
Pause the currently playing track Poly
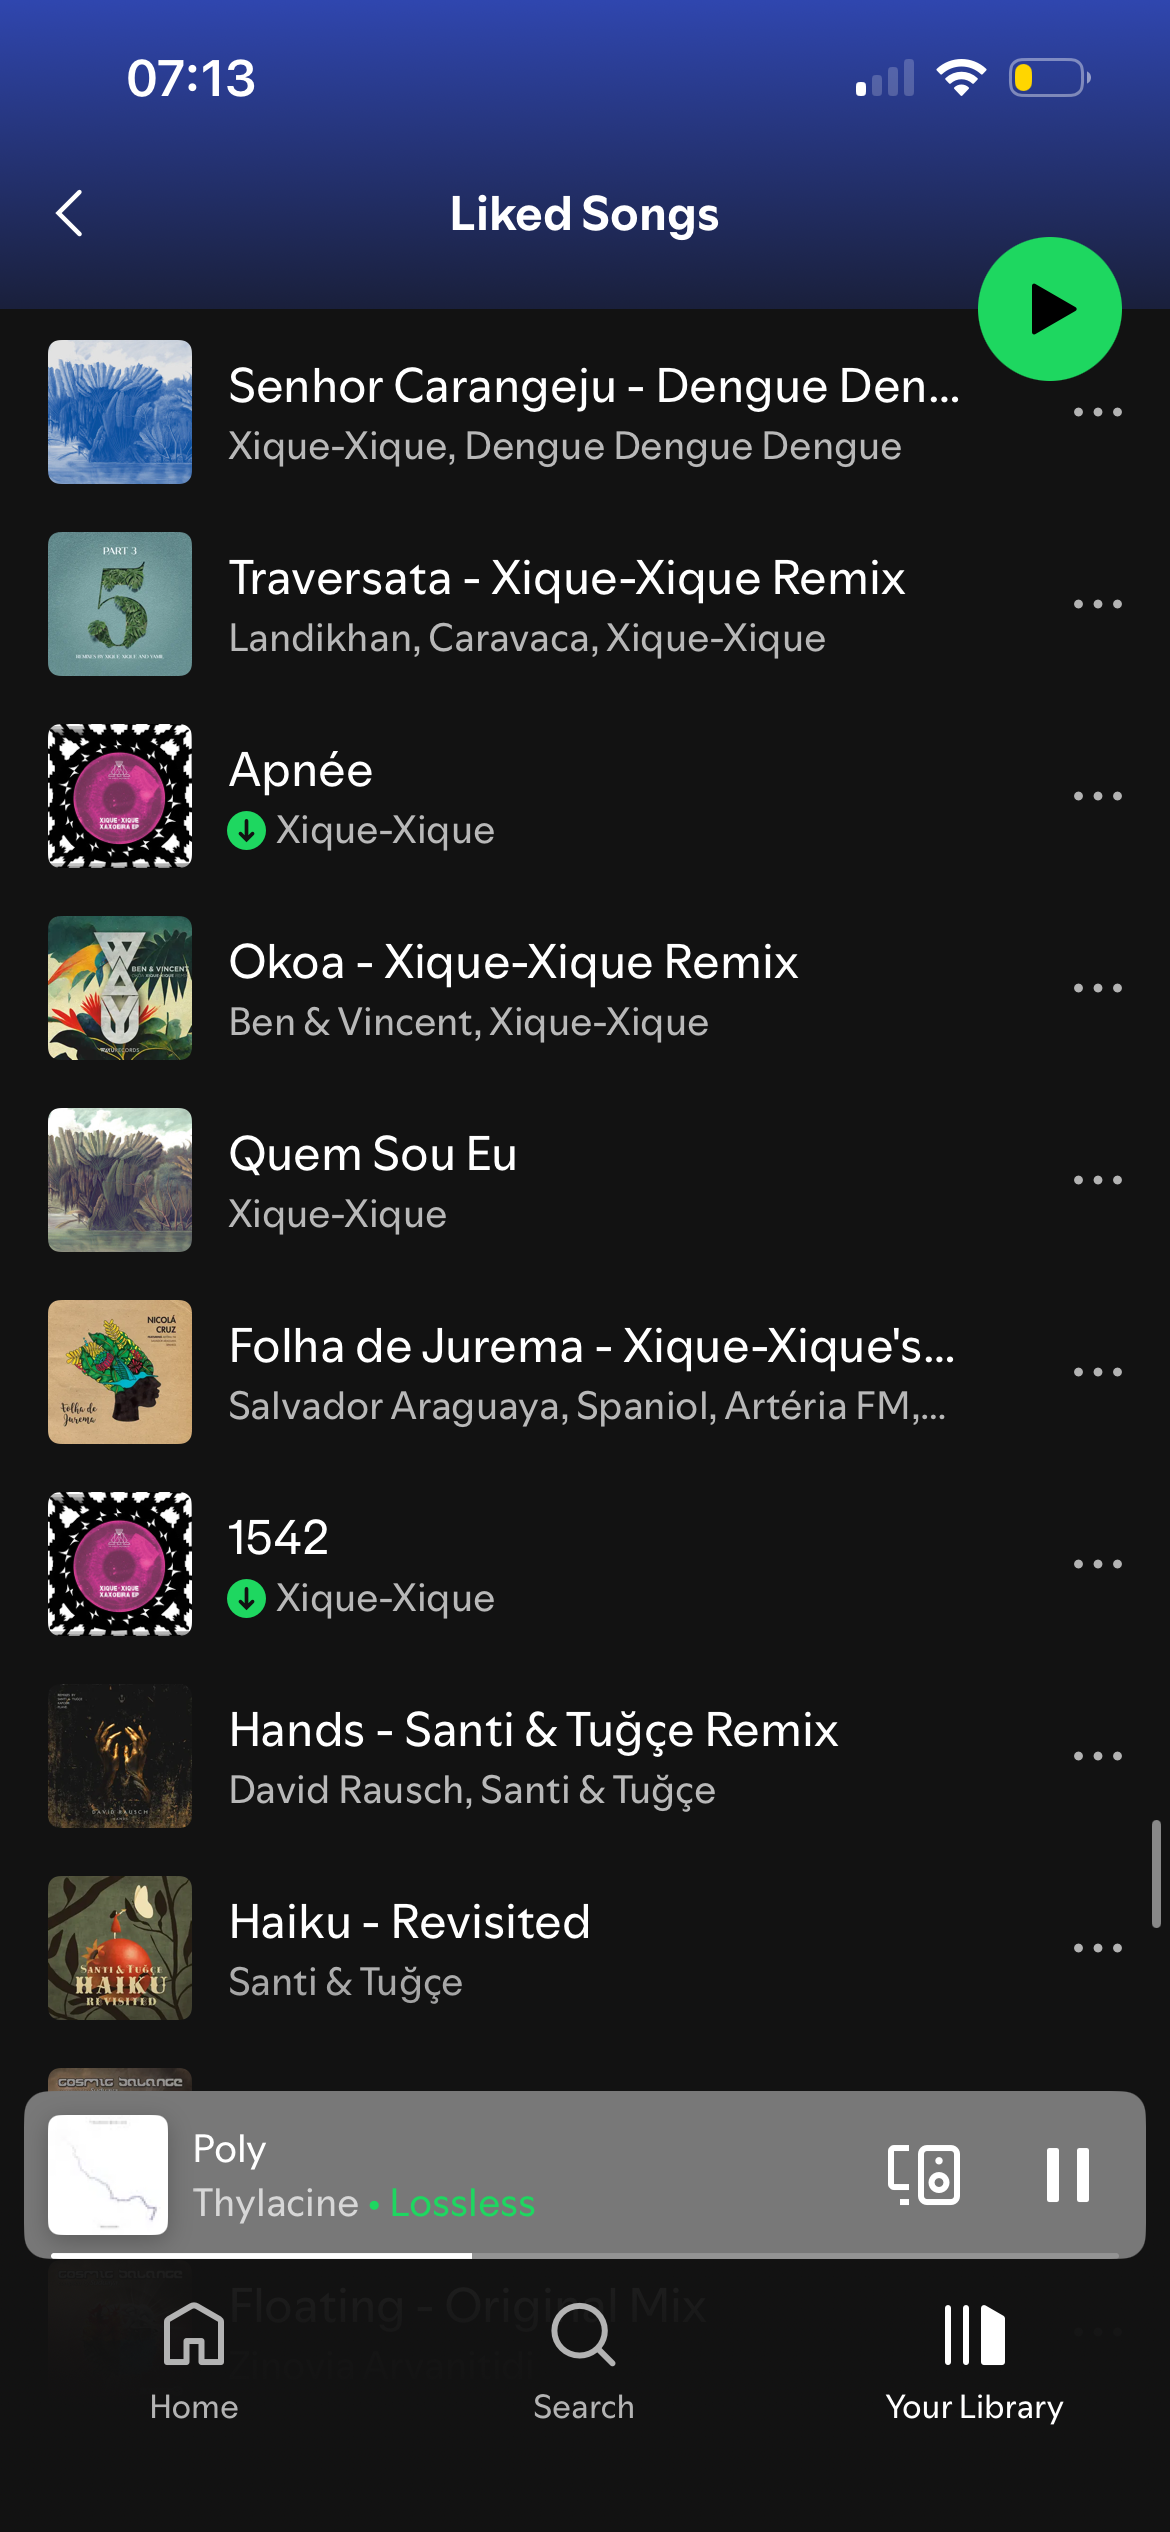tap(1067, 2174)
